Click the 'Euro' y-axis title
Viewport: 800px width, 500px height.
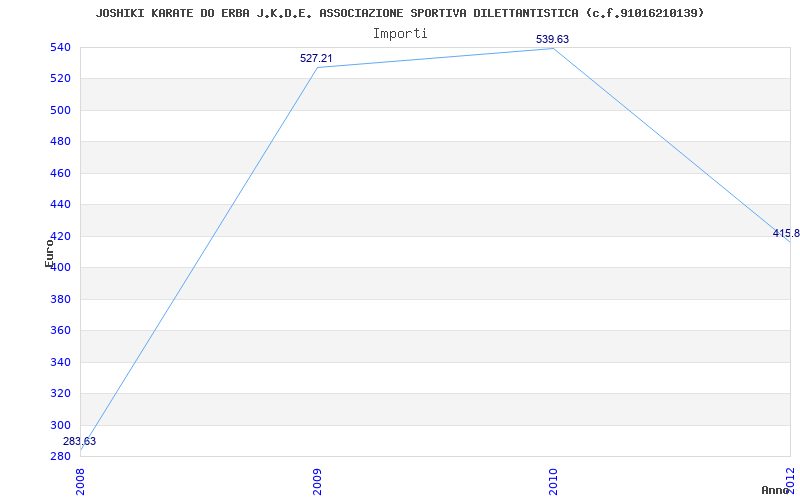[49, 254]
